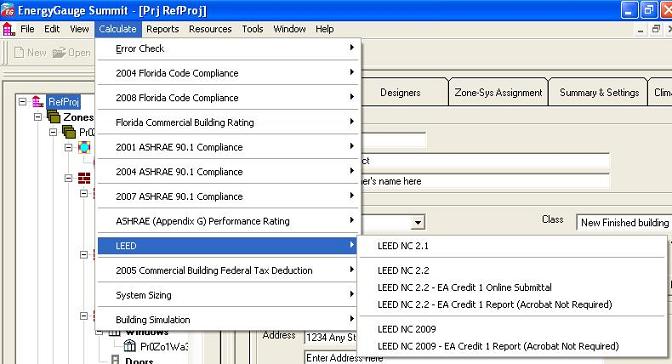Choose LEED NC 2.2 EA Credit 1 Report
Image resolution: width=672 pixels, height=364 pixels.
pyautogui.click(x=512, y=304)
